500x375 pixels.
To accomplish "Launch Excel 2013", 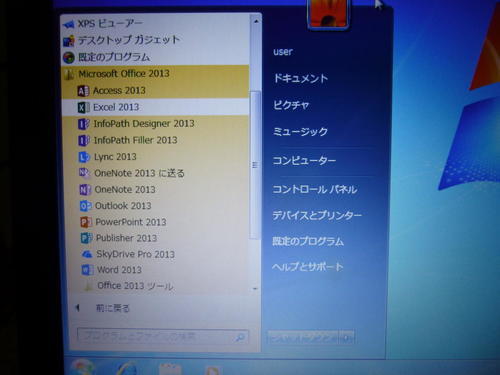I will [x=155, y=107].
